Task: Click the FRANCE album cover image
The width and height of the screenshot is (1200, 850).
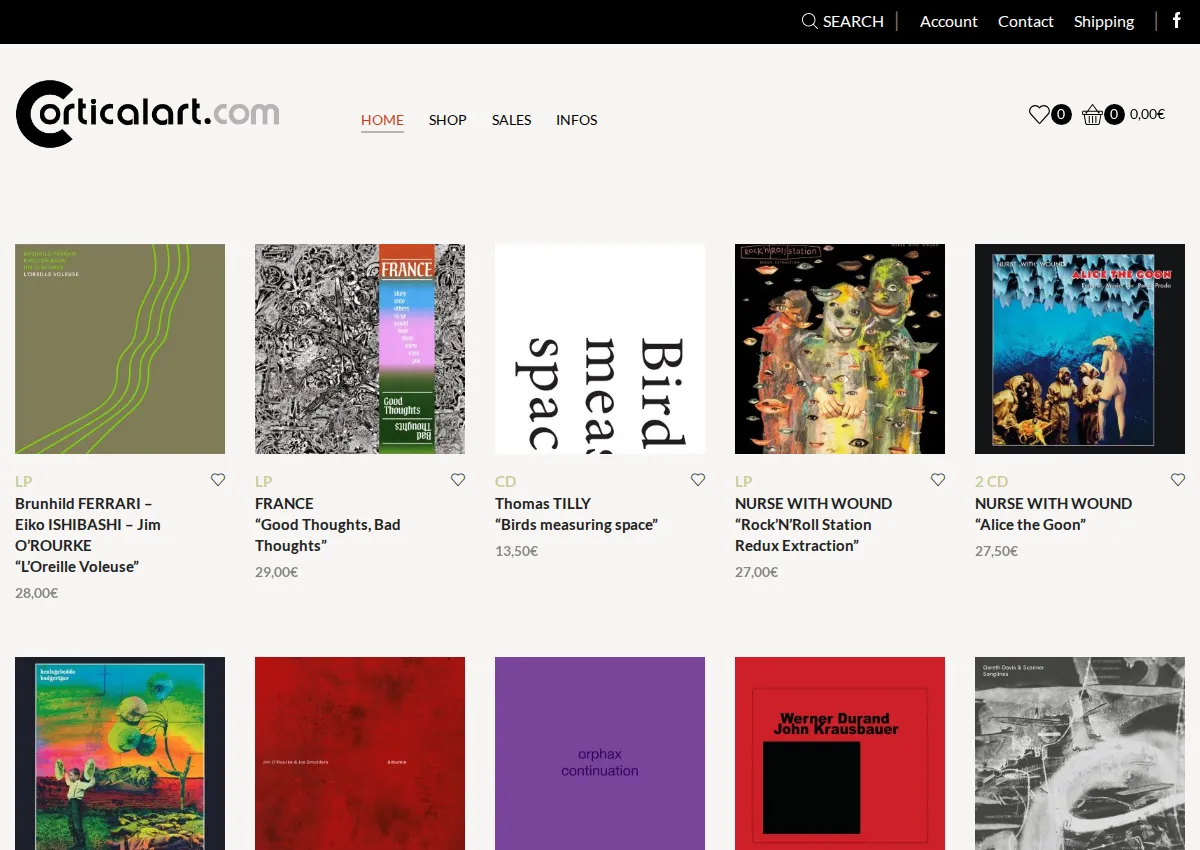Action: [360, 349]
